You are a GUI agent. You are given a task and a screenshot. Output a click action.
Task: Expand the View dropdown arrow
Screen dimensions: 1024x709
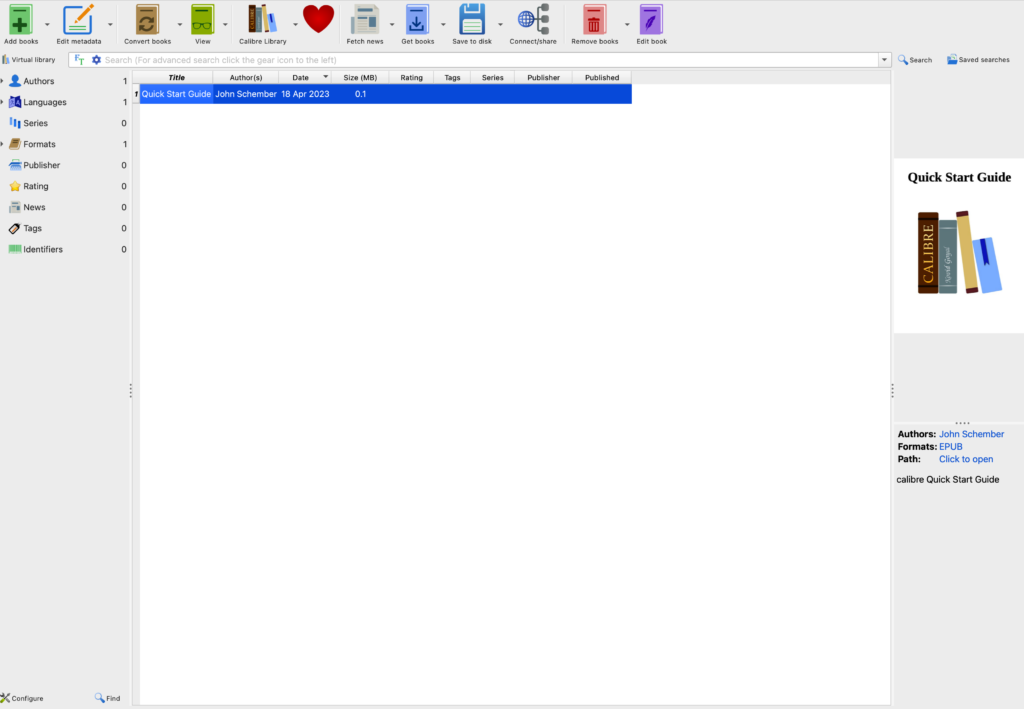225,25
